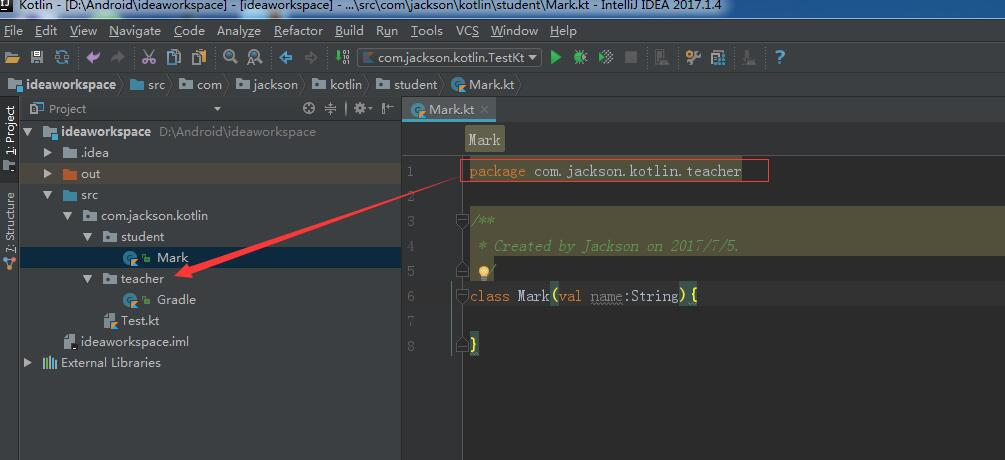Viewport: 1005px width, 460px height.
Task: Run the app with green play button
Action: [556, 58]
